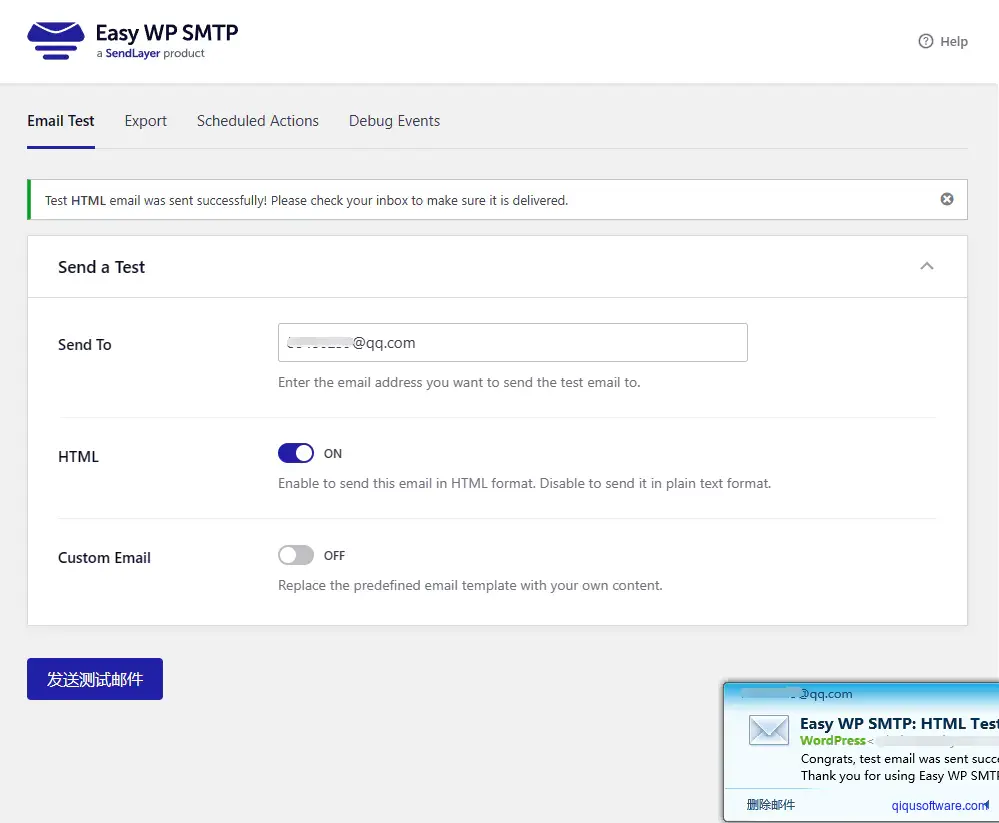This screenshot has width=999, height=823.
Task: Click the 'Enter the email address' help text
Action: tap(459, 383)
